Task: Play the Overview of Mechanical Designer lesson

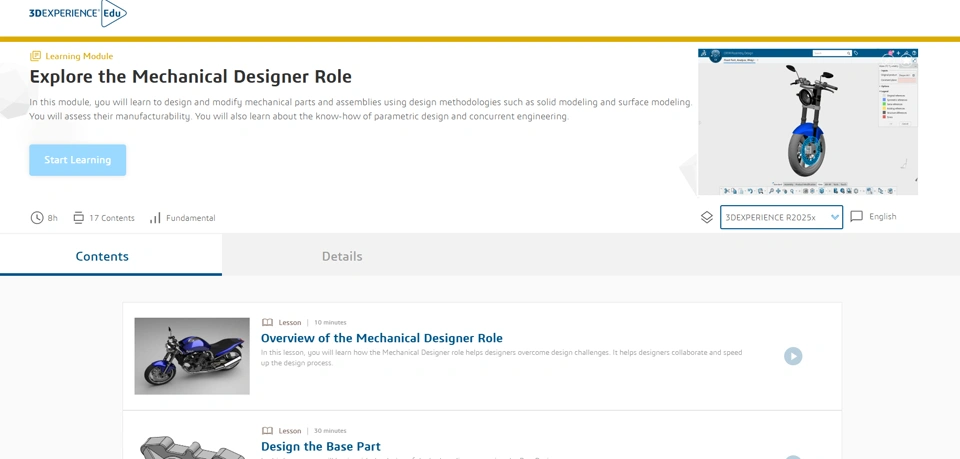Action: point(793,356)
